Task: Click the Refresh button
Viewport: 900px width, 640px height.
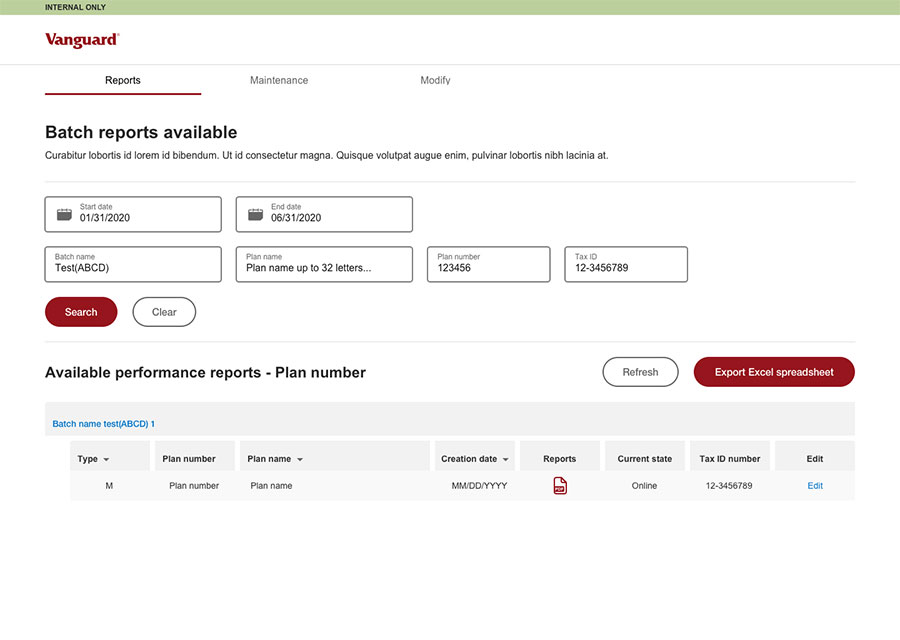Action: (640, 372)
